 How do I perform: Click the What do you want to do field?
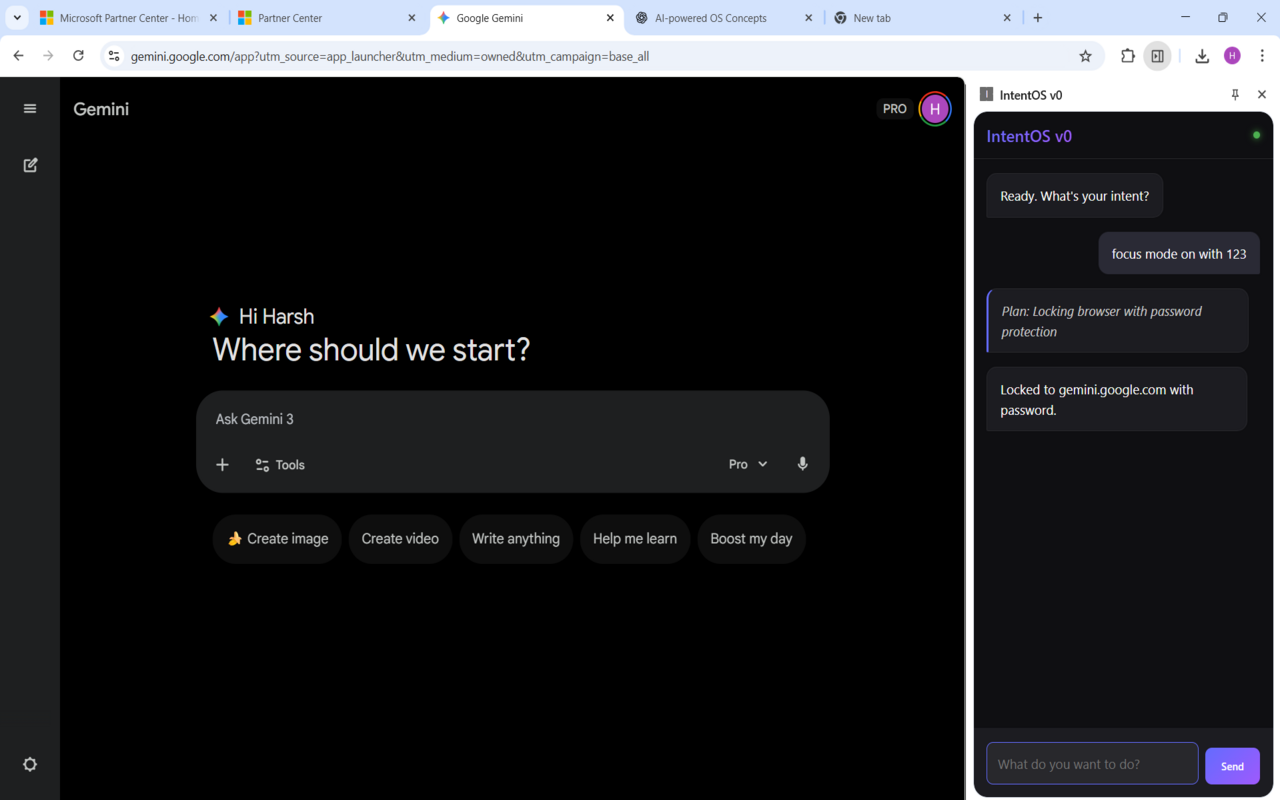pos(1092,764)
